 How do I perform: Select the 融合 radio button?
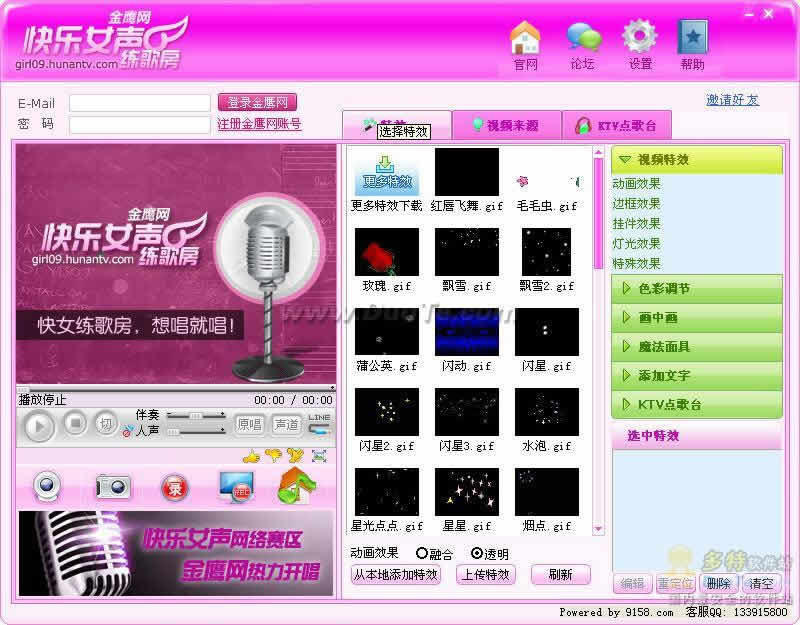coord(421,553)
